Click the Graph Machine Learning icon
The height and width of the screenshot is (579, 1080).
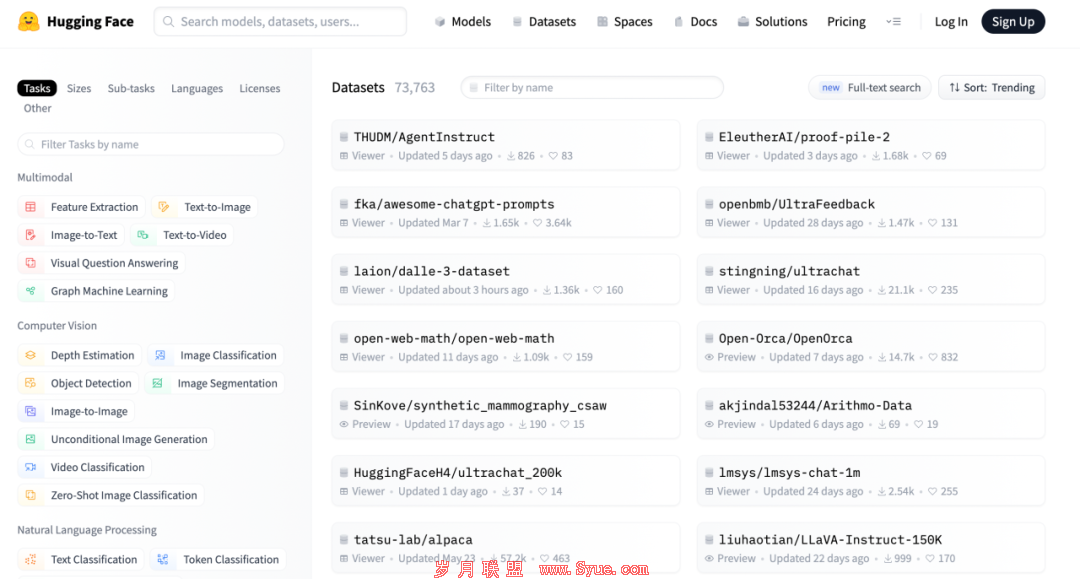point(30,291)
